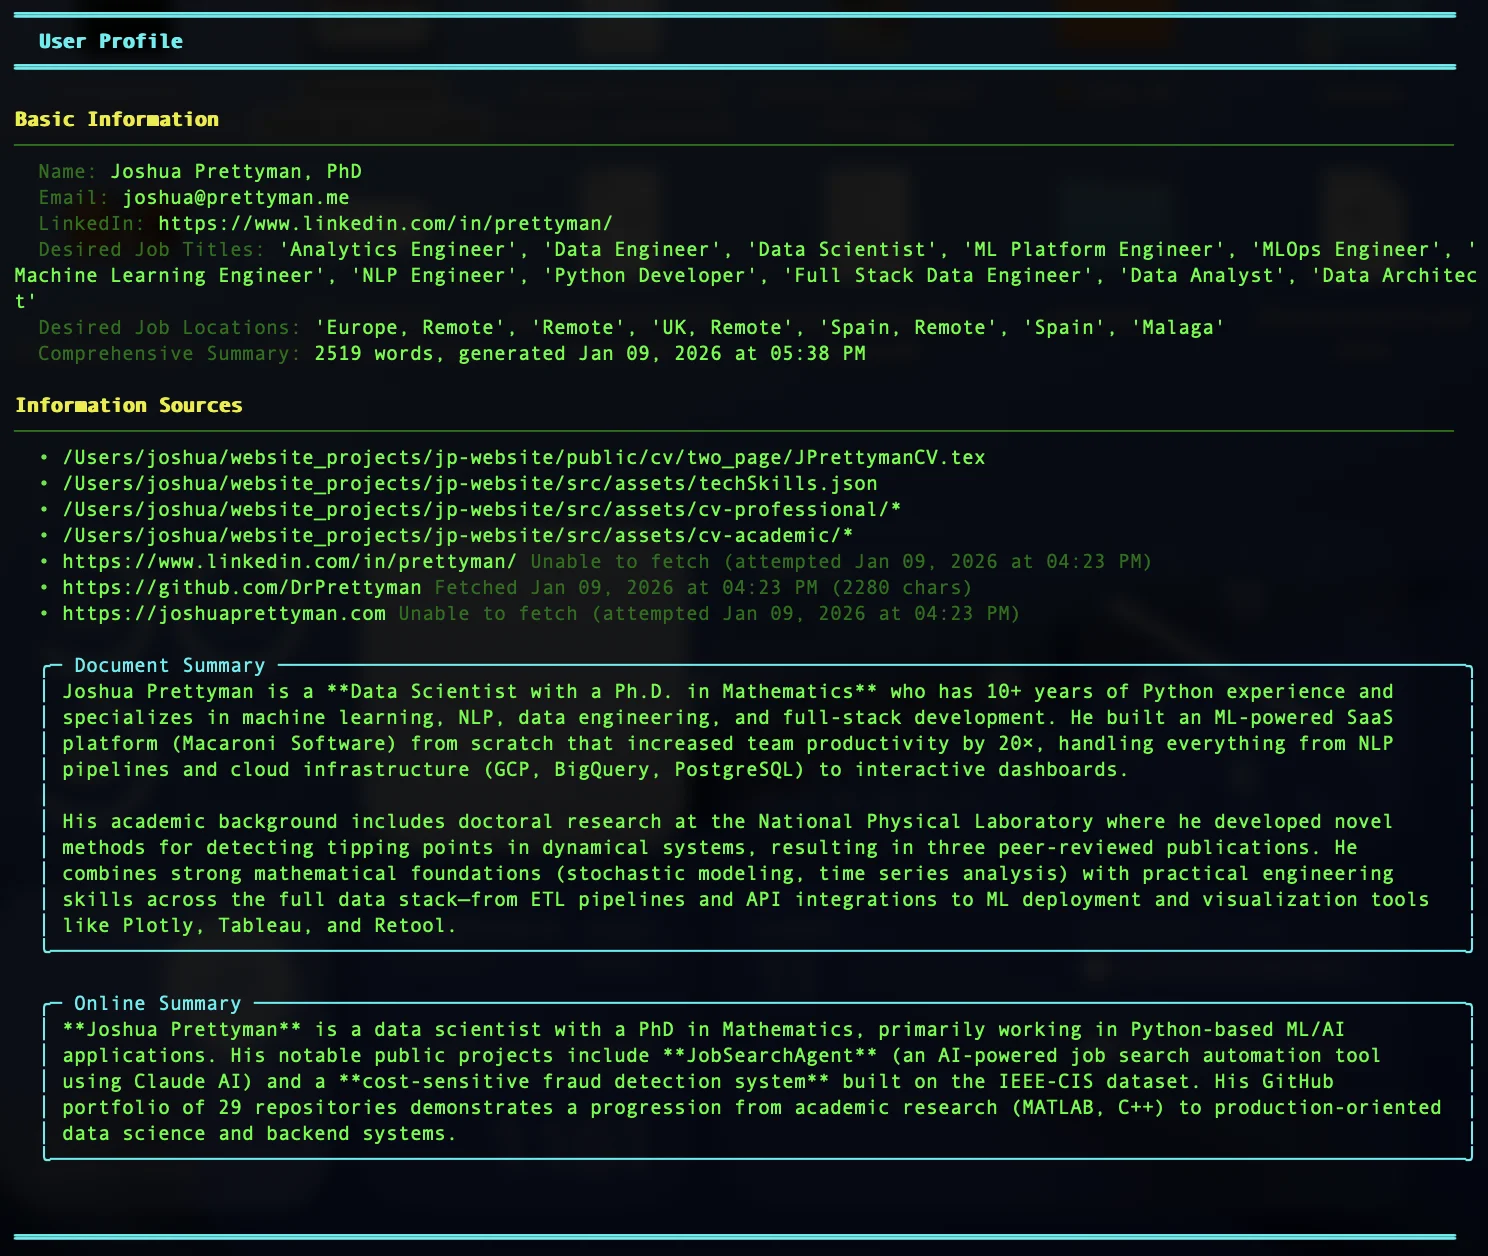Select the cv-academic folder path

coord(457,536)
